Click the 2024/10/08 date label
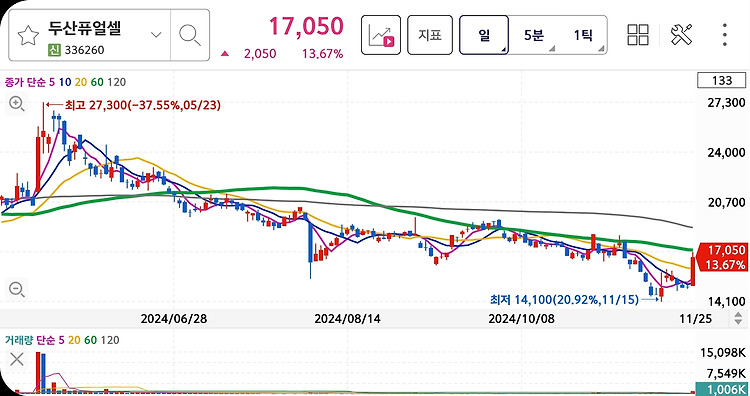 pyautogui.click(x=521, y=319)
